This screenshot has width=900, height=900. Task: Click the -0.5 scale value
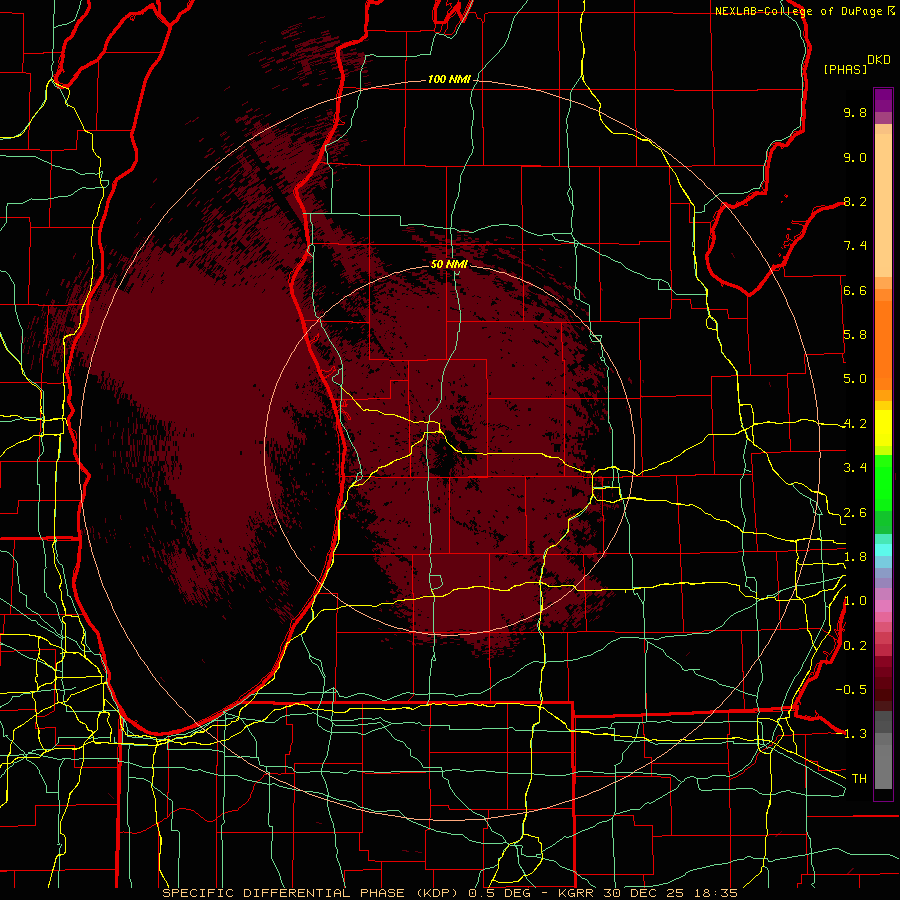pyautogui.click(x=851, y=690)
